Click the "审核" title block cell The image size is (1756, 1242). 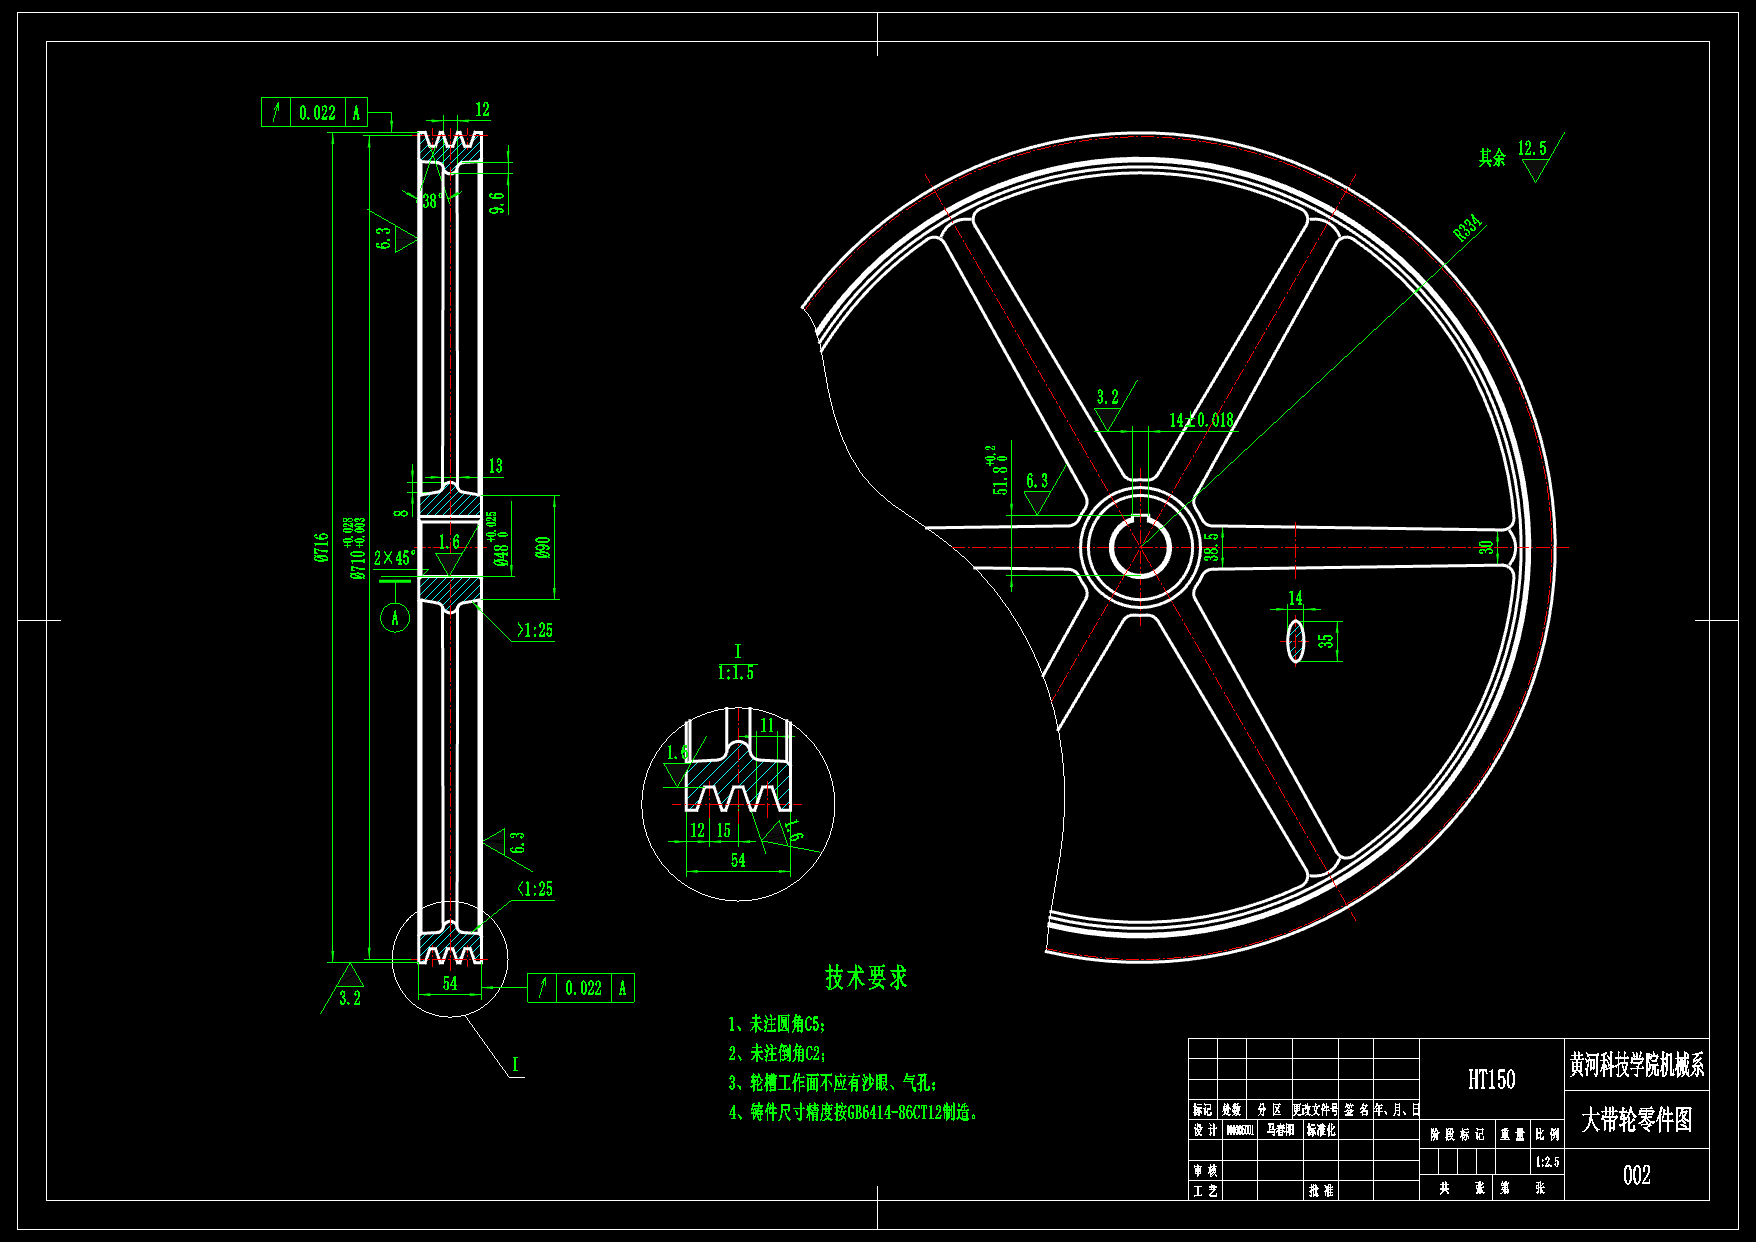1205,1170
